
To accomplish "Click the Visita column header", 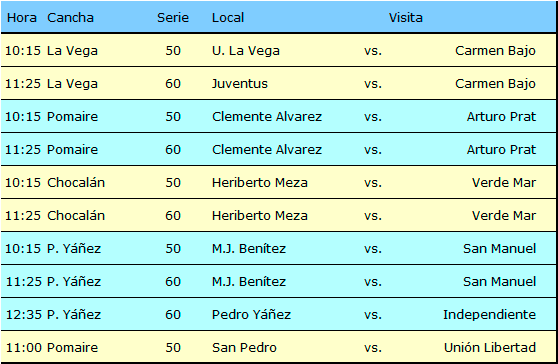I will 405,17.
